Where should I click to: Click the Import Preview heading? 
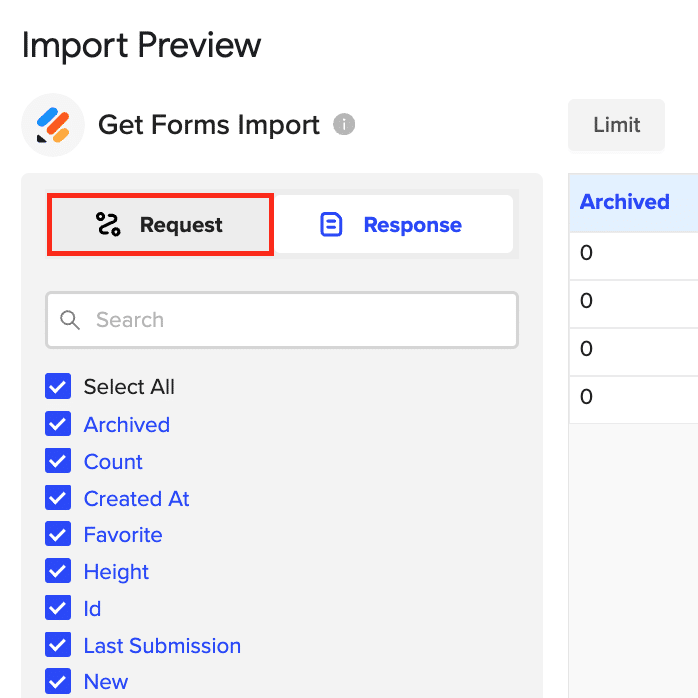pyautogui.click(x=142, y=45)
